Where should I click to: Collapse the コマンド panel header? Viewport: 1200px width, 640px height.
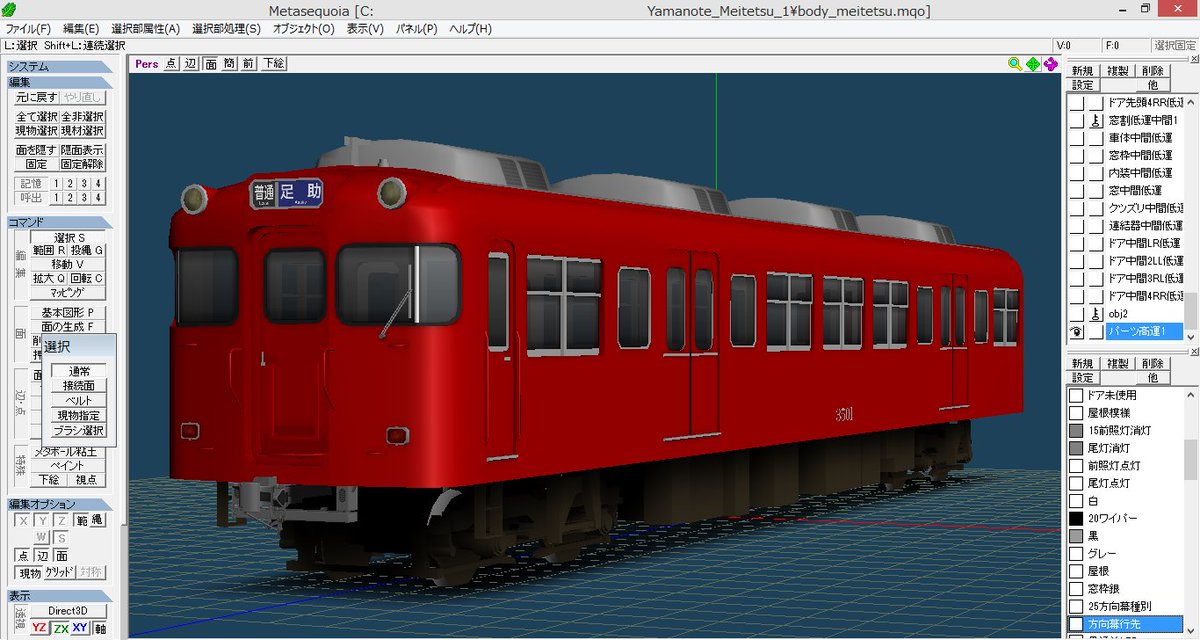60,222
